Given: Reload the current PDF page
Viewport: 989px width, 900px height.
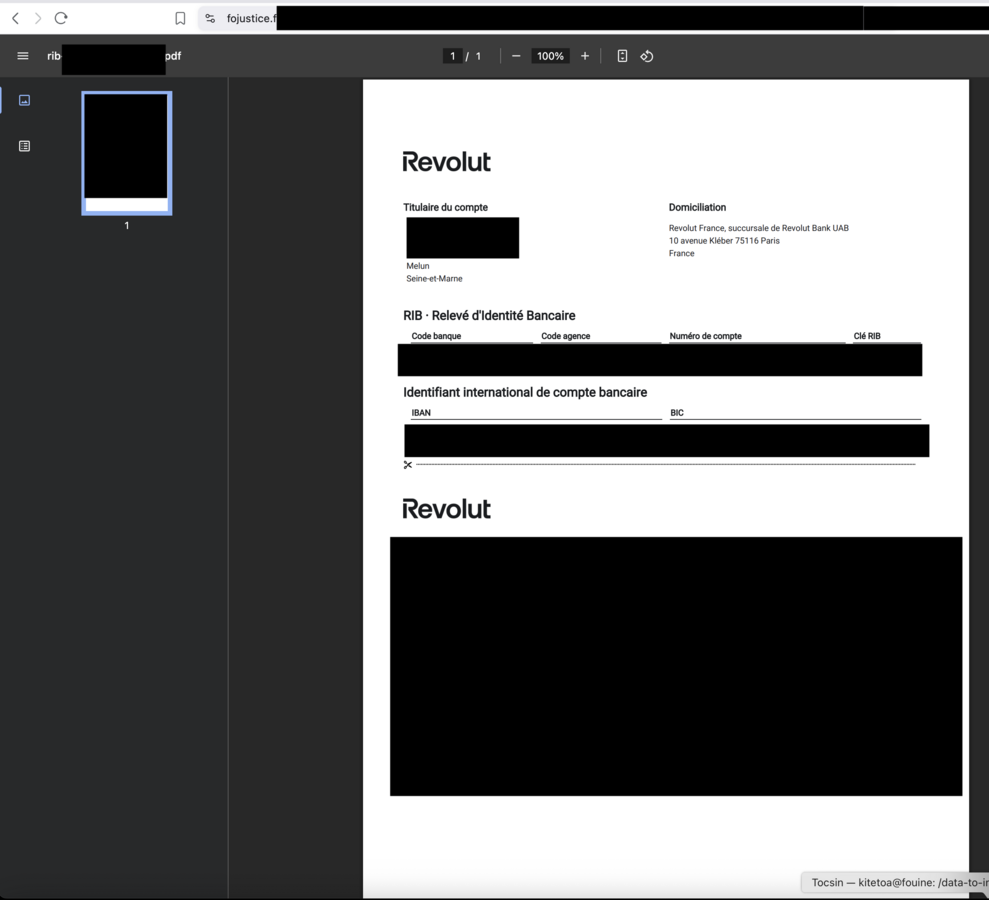Looking at the screenshot, I should pos(61,18).
